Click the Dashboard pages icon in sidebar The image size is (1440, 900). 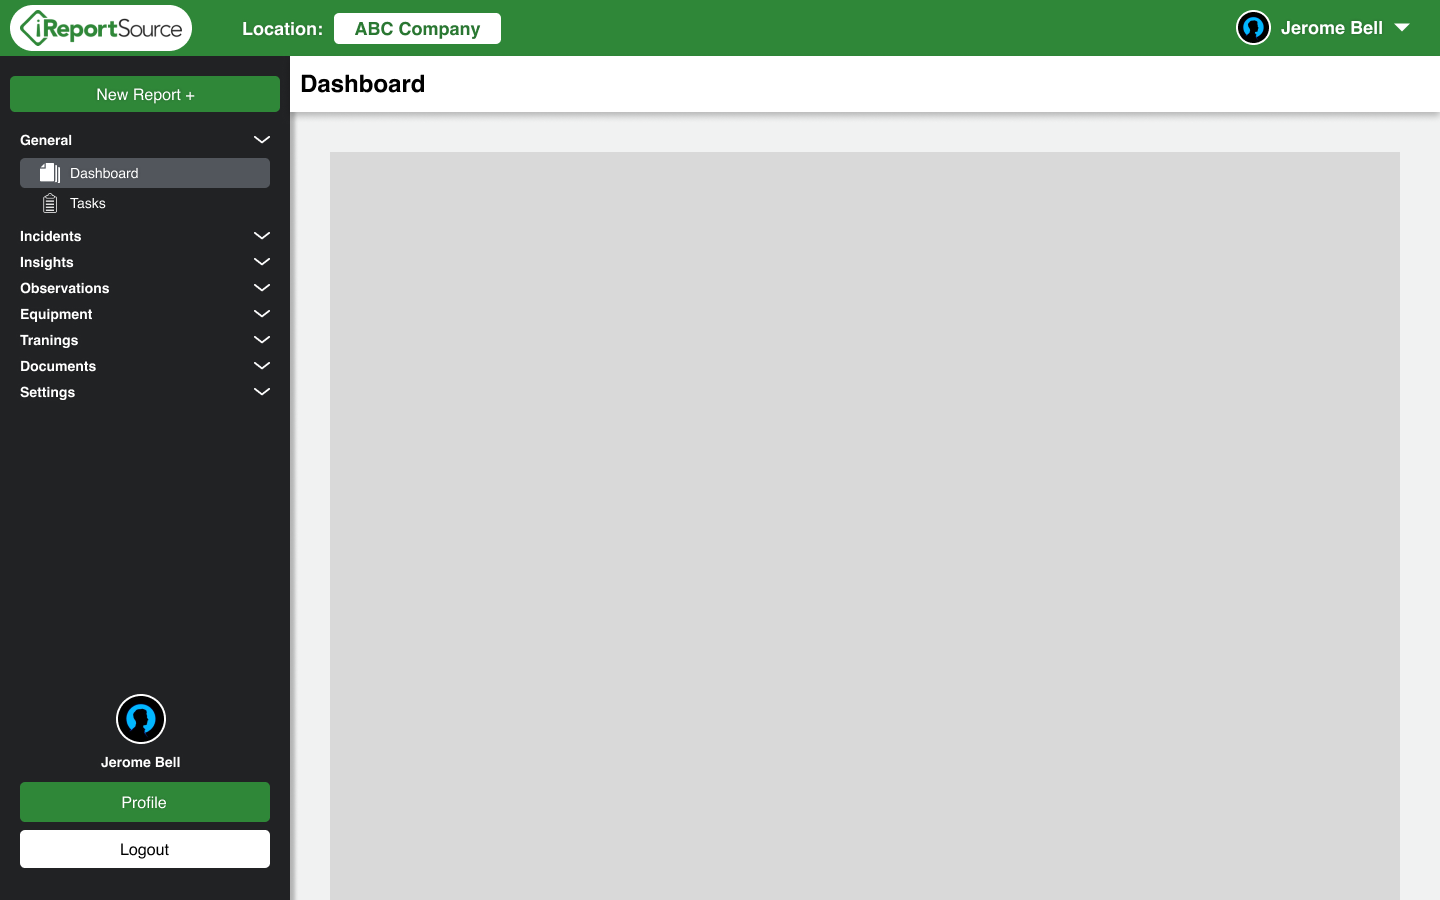pyautogui.click(x=50, y=173)
